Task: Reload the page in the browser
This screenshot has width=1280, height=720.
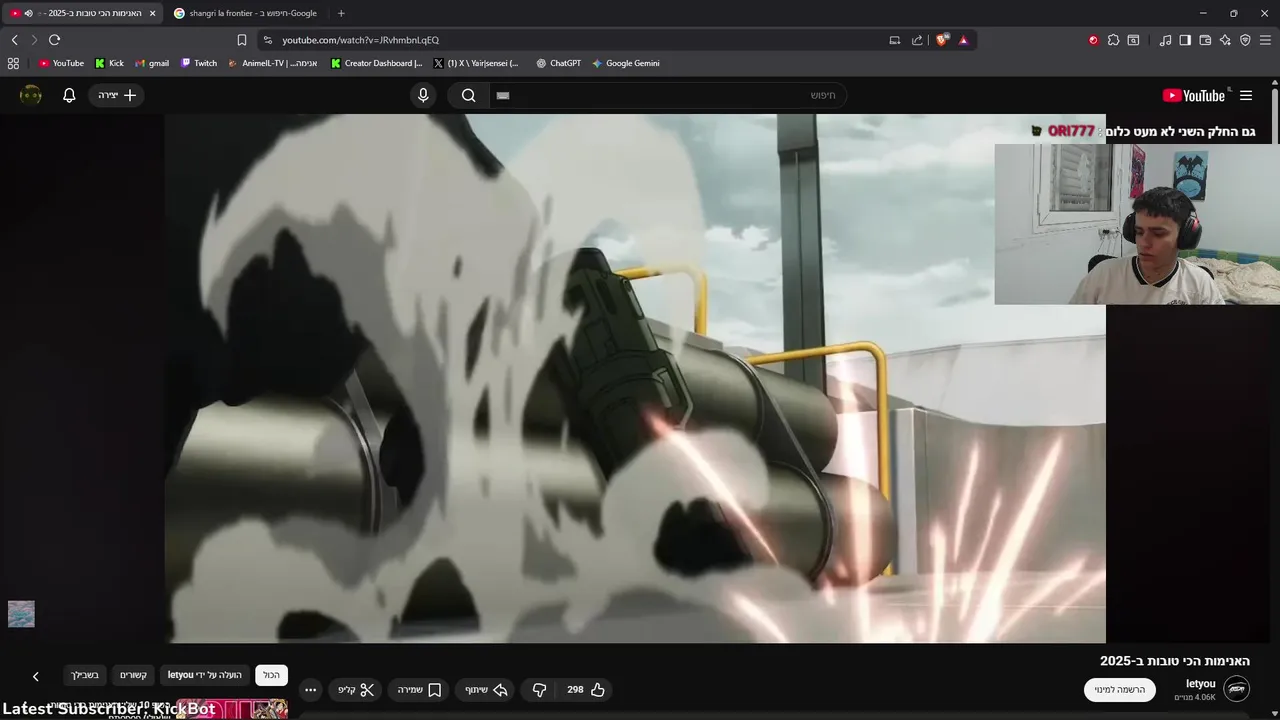Action: click(54, 40)
